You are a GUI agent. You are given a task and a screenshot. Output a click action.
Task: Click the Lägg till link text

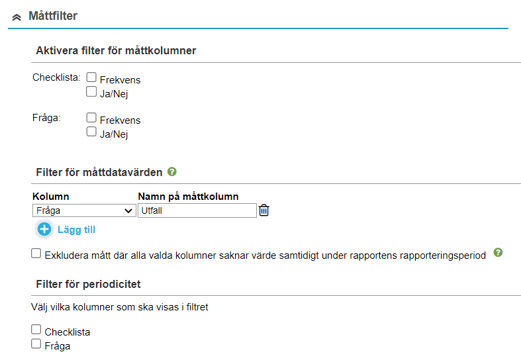(x=76, y=230)
